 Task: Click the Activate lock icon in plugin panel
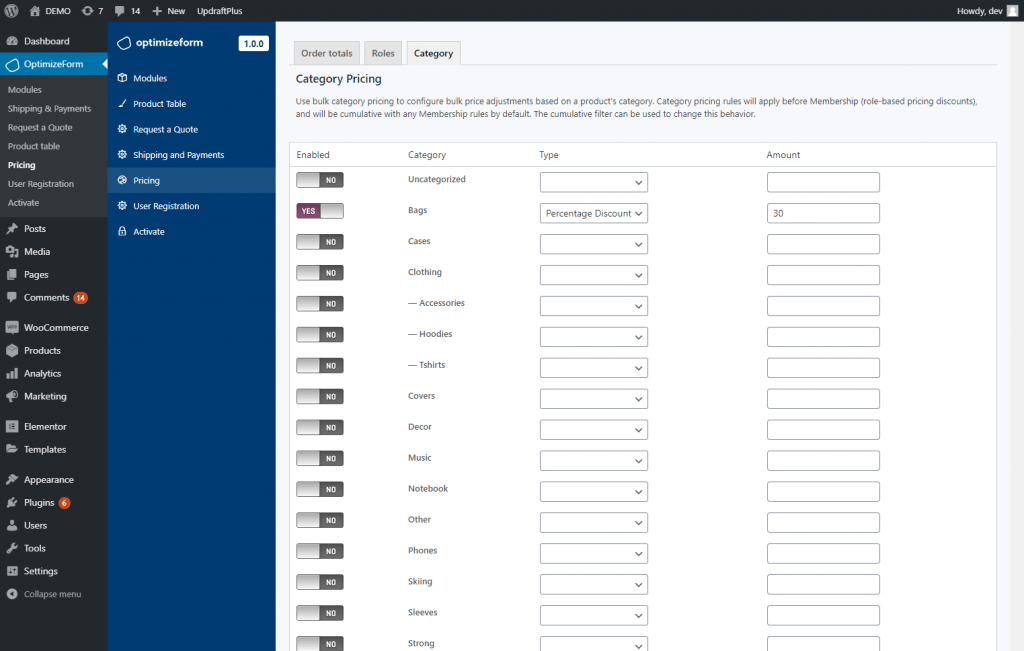(122, 231)
